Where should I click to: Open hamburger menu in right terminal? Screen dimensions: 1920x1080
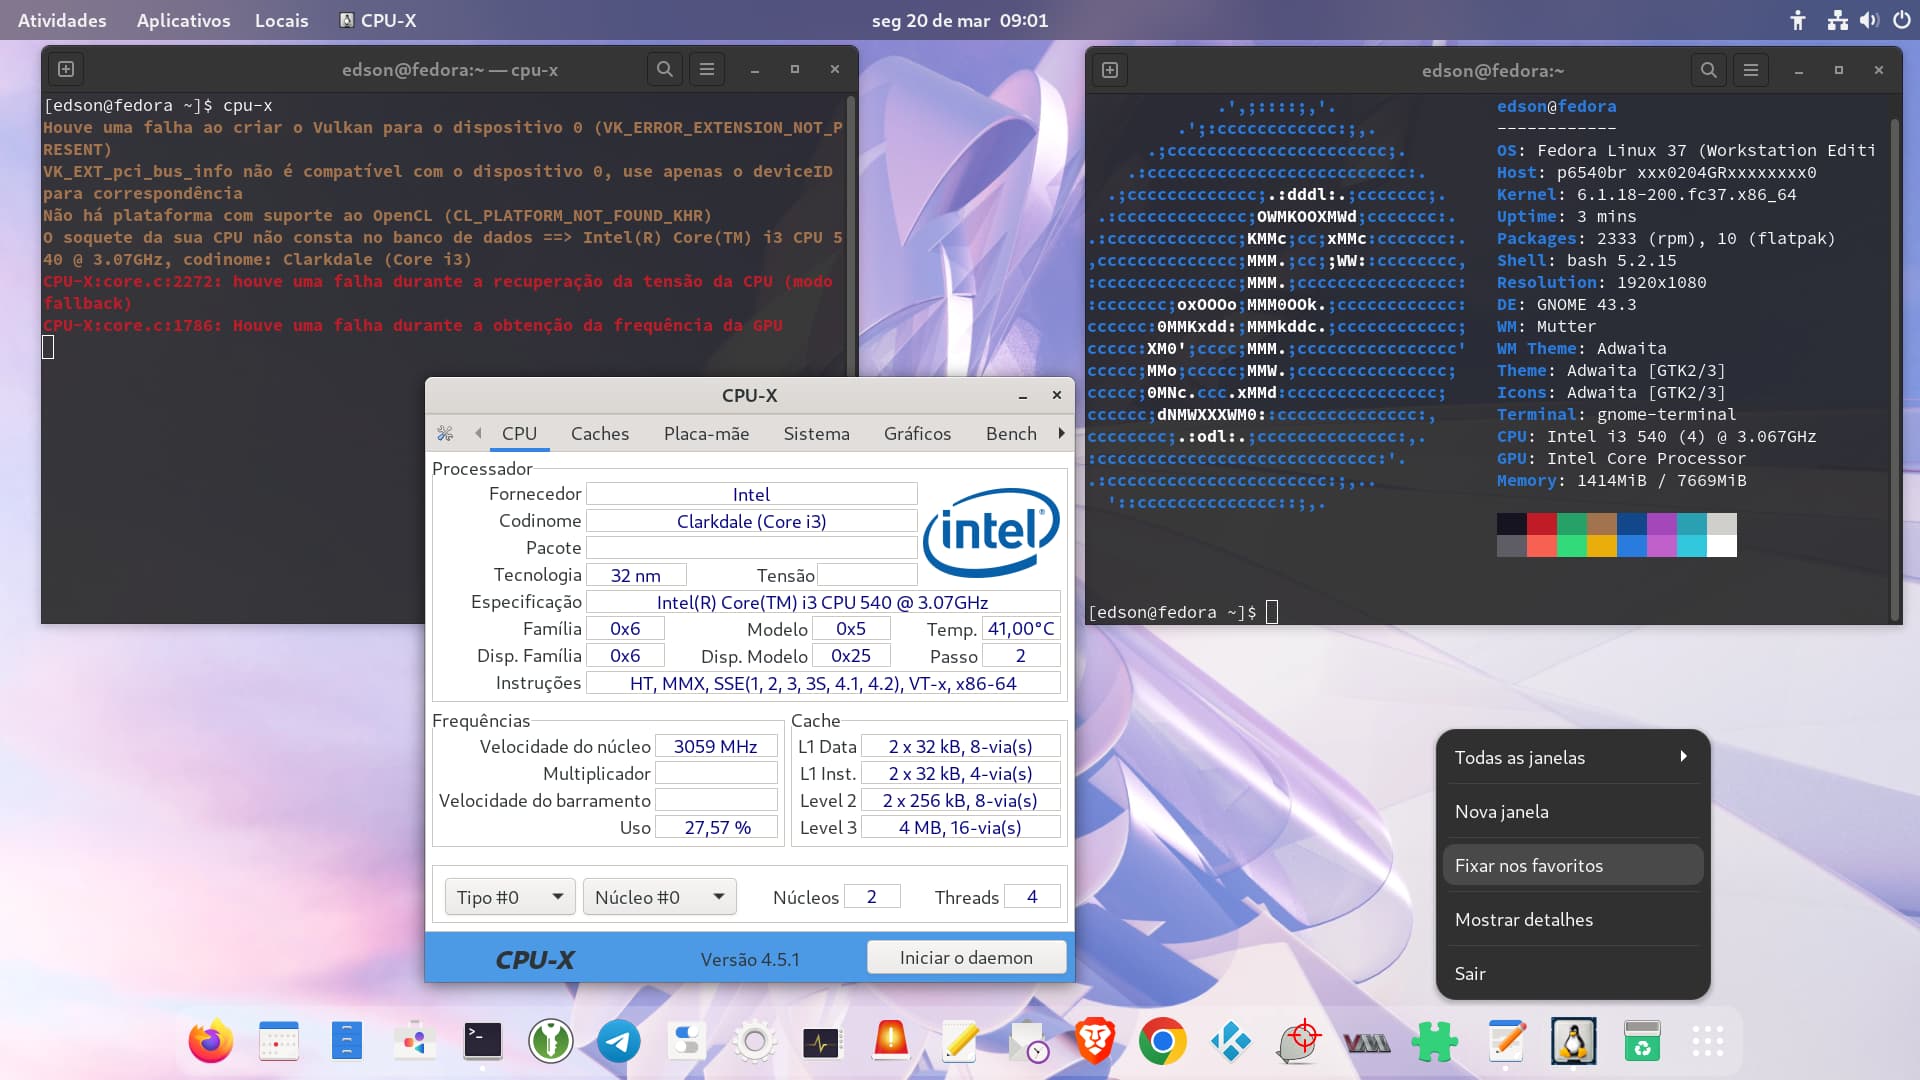(x=1751, y=70)
